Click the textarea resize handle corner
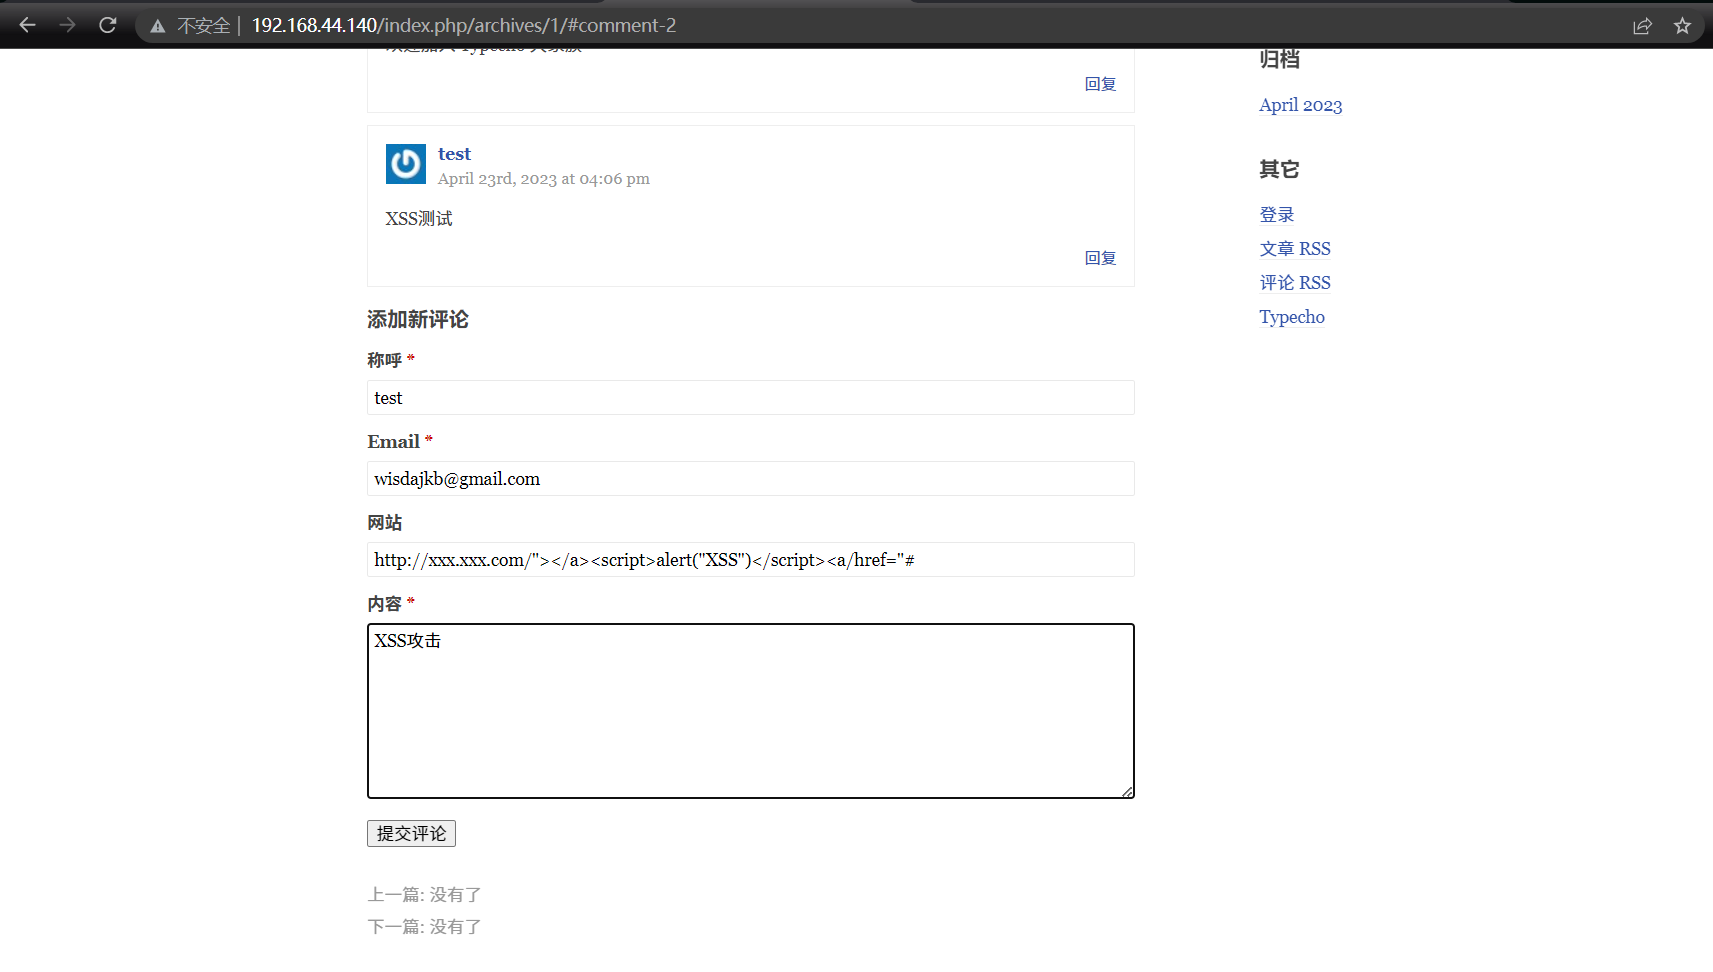 (1127, 791)
